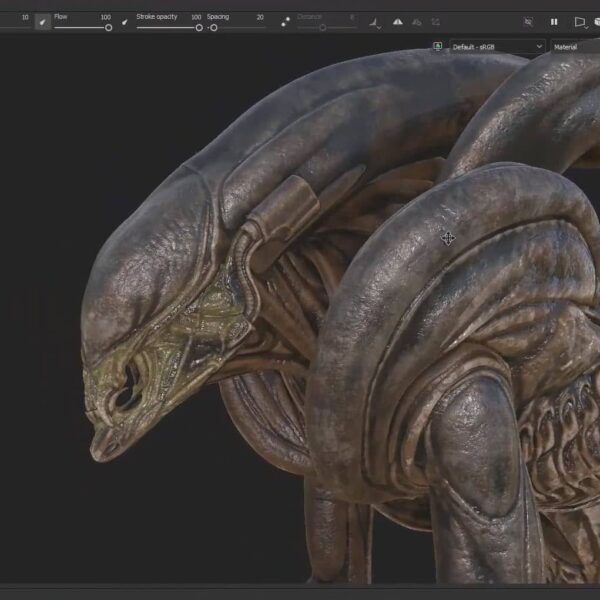
Task: Click the transform axis icon
Action: pos(435,21)
